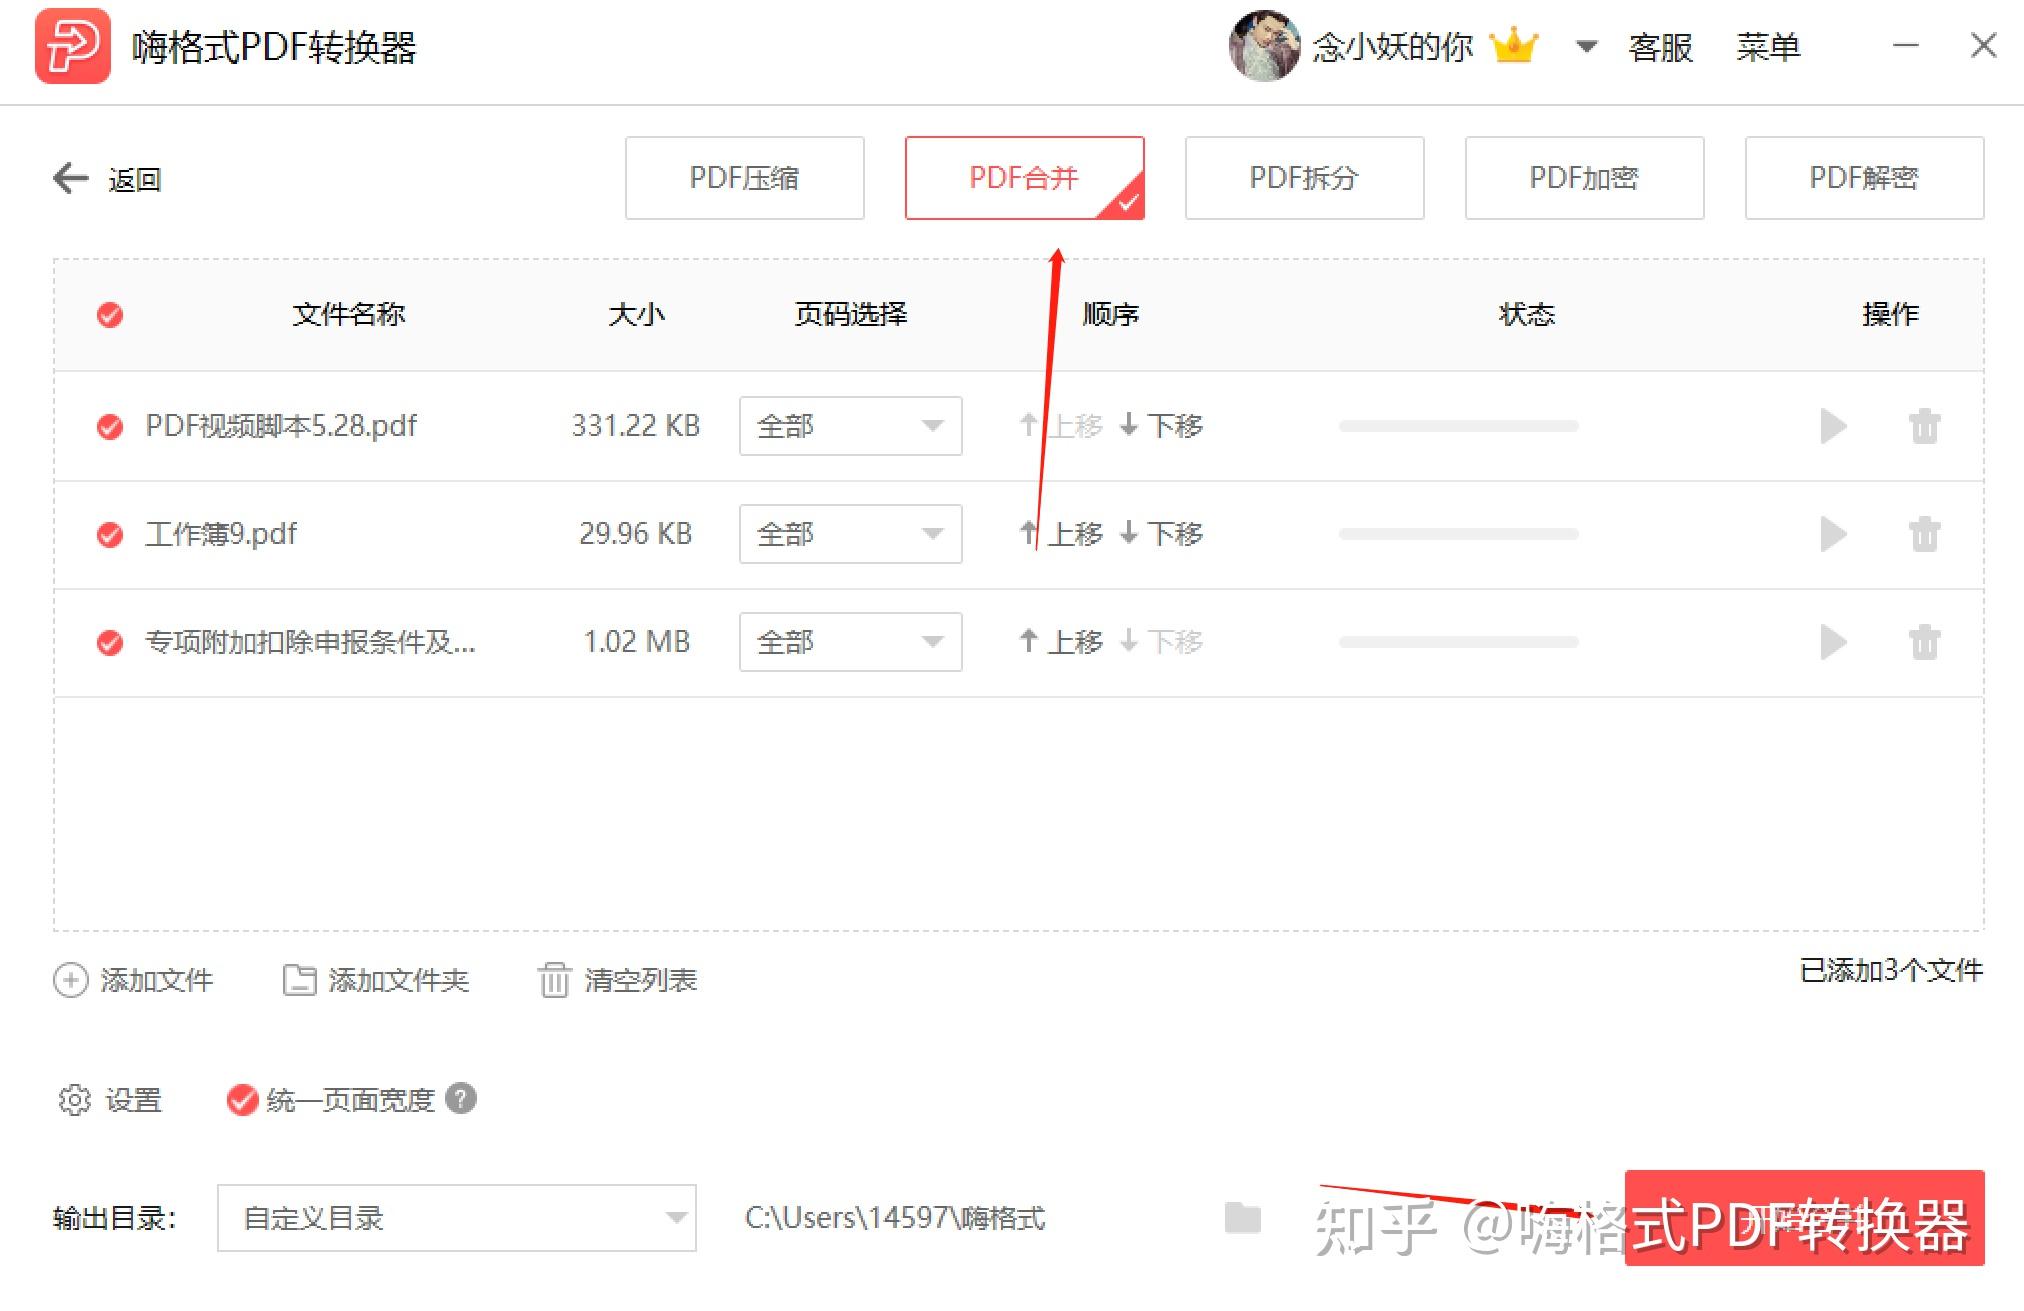Click the VIP crown icon
The height and width of the screenshot is (1311, 2024).
pyautogui.click(x=1514, y=46)
